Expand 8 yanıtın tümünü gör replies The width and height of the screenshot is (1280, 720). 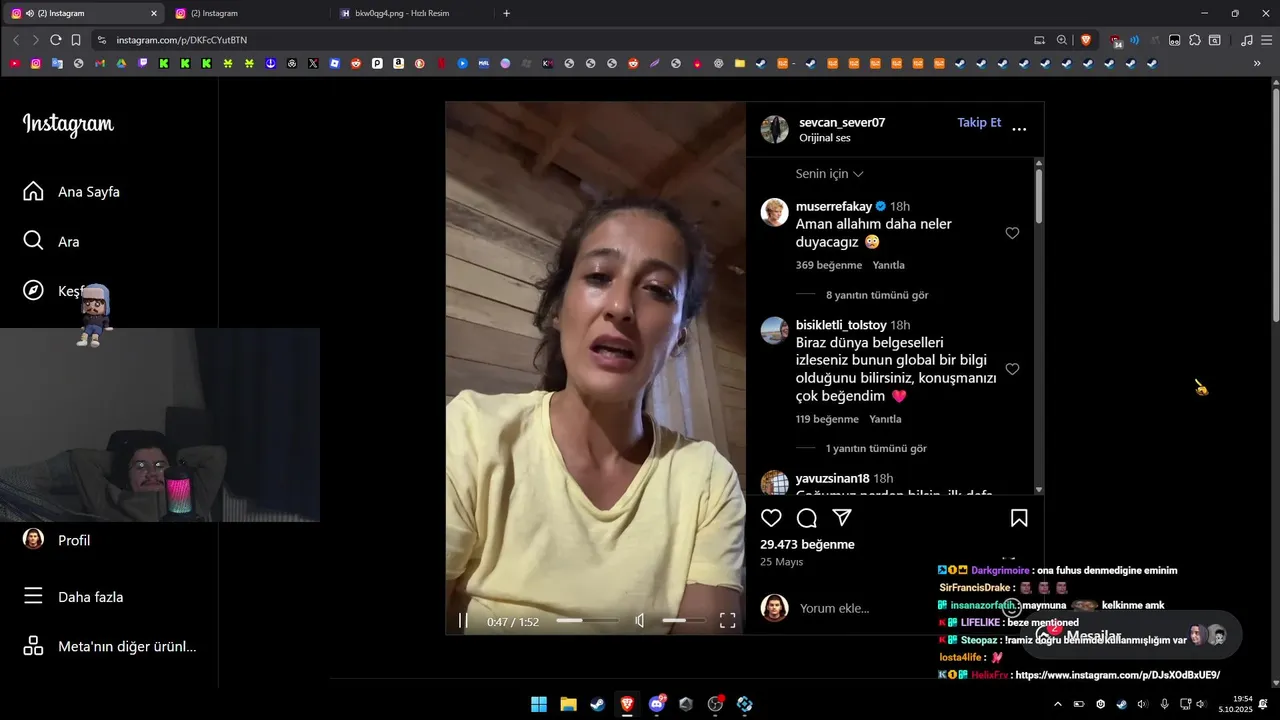click(877, 295)
